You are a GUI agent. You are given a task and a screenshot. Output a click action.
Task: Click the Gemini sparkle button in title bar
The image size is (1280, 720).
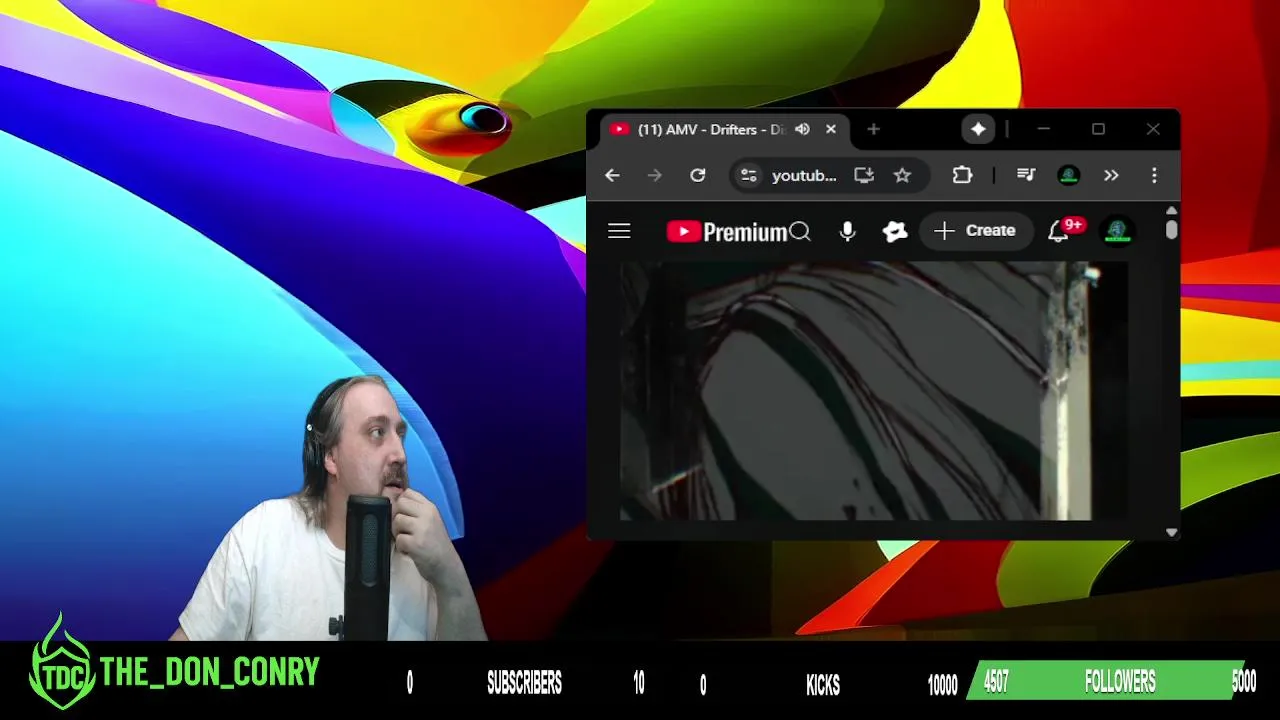pyautogui.click(x=978, y=129)
